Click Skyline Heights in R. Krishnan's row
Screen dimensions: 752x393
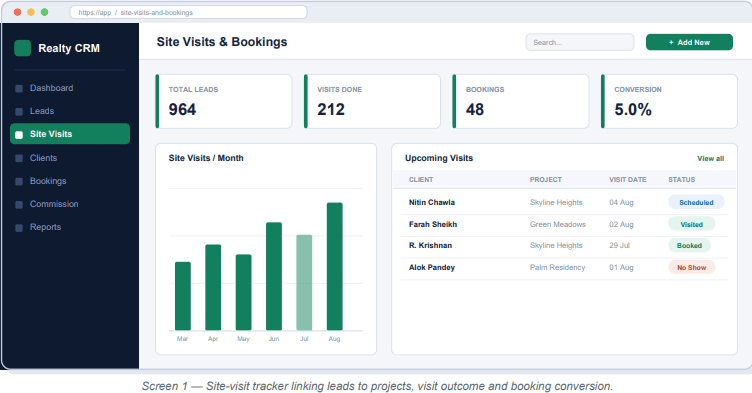[x=556, y=245]
